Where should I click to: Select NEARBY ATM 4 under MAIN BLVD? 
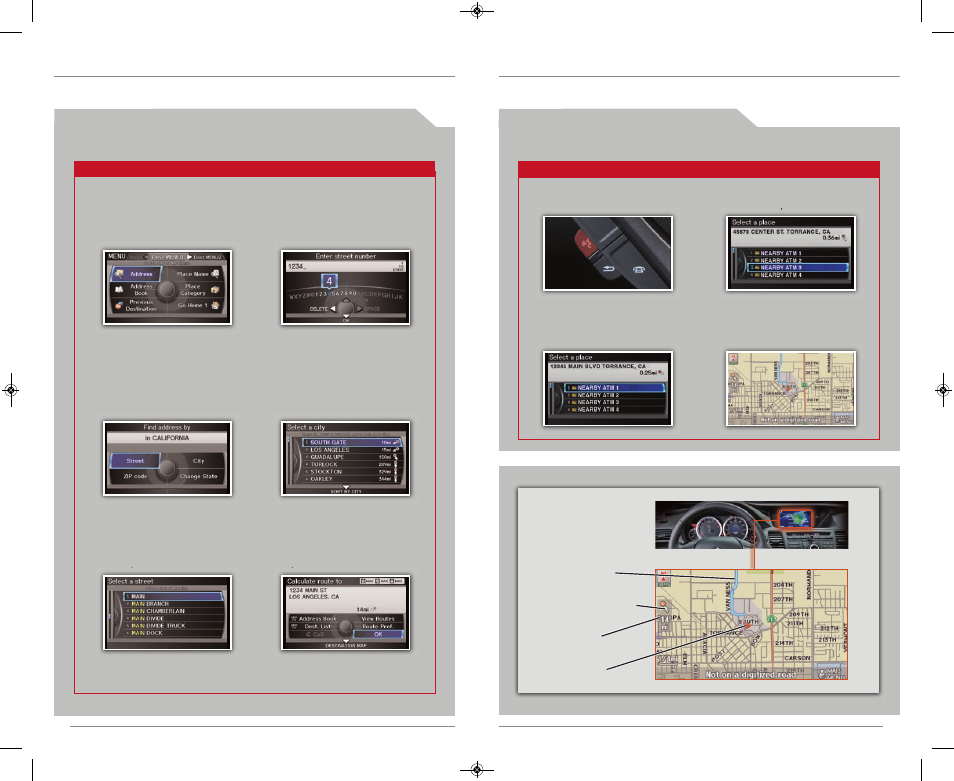pyautogui.click(x=615, y=409)
